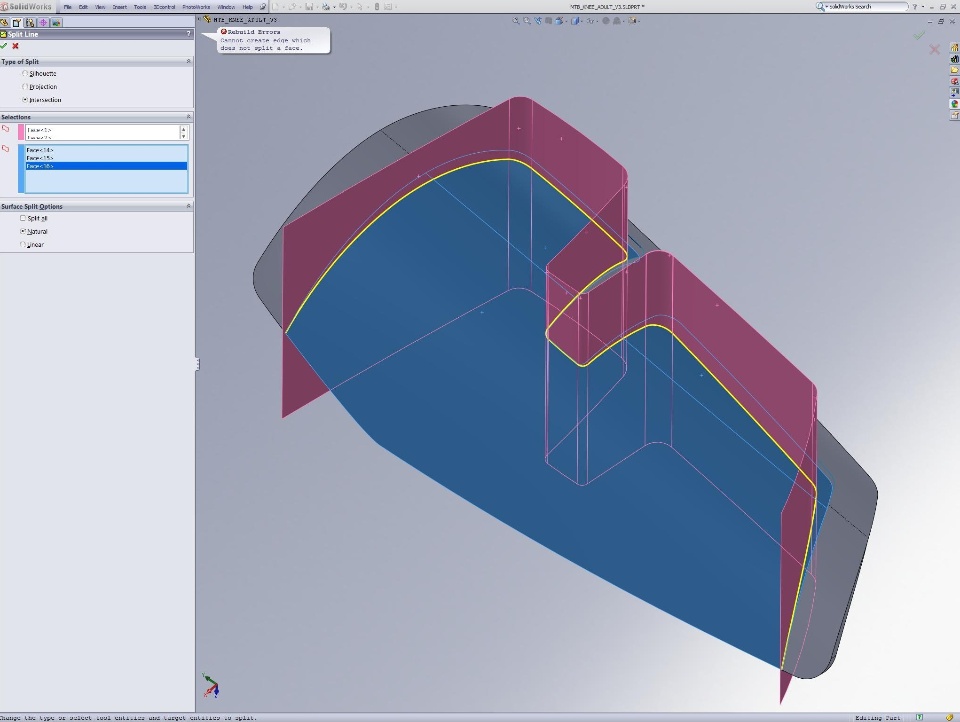
Task: Click the viewport red X cancel corner icon
Action: [x=934, y=49]
